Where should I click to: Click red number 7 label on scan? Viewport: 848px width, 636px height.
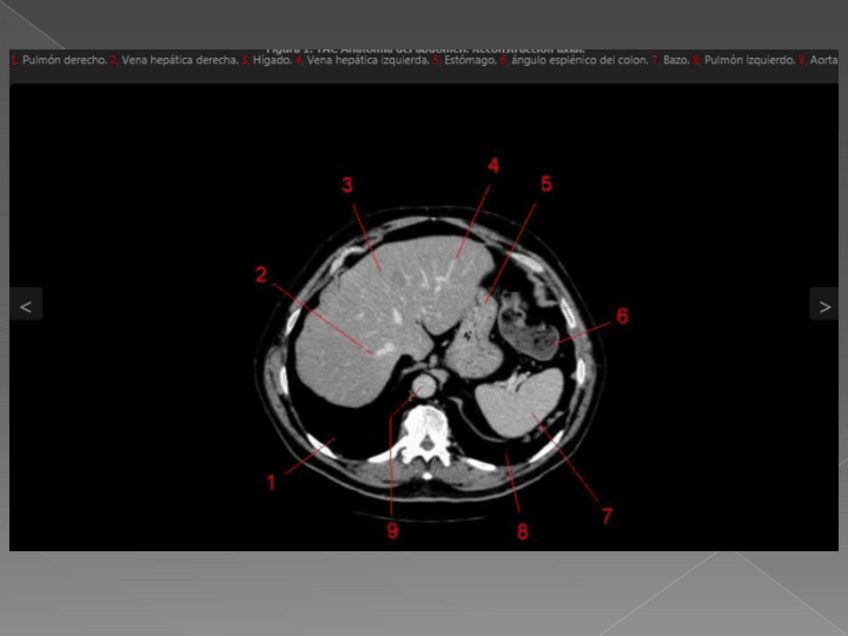pos(606,515)
